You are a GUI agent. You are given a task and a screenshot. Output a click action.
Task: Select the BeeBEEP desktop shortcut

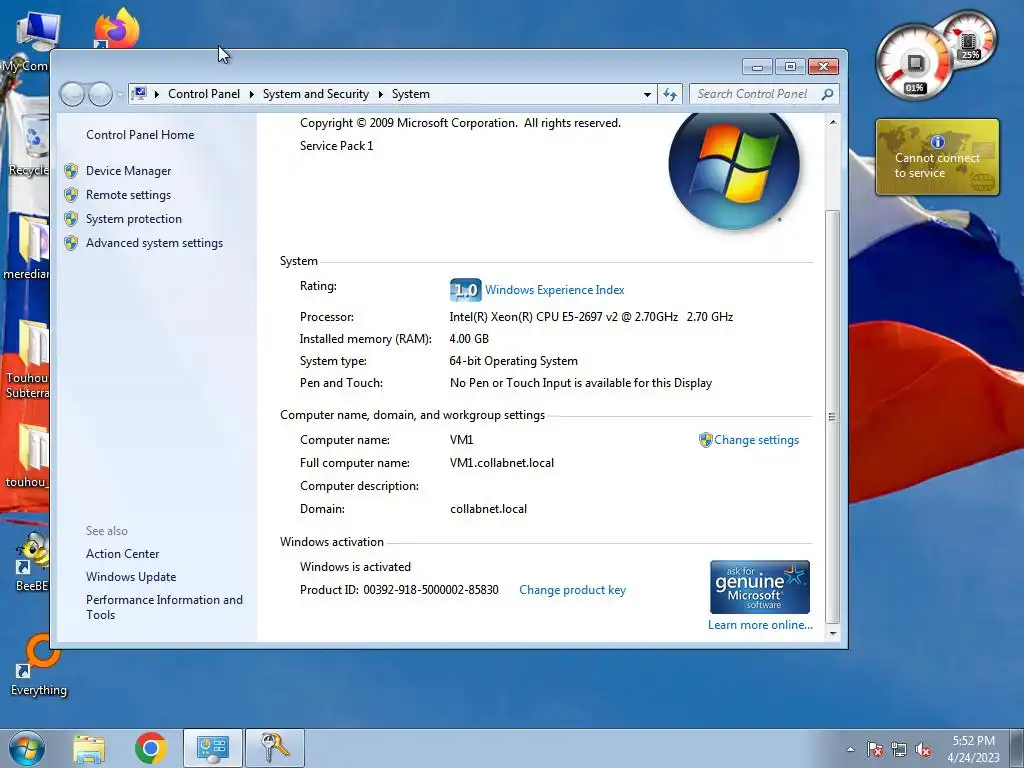pyautogui.click(x=31, y=560)
